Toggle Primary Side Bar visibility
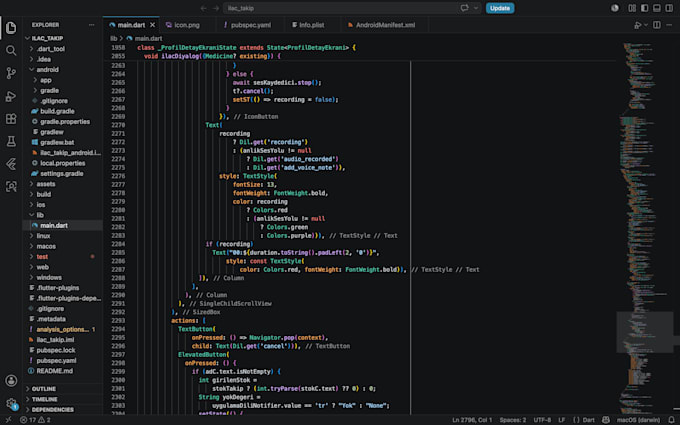Image resolution: width=680 pixels, height=425 pixels. [644, 8]
